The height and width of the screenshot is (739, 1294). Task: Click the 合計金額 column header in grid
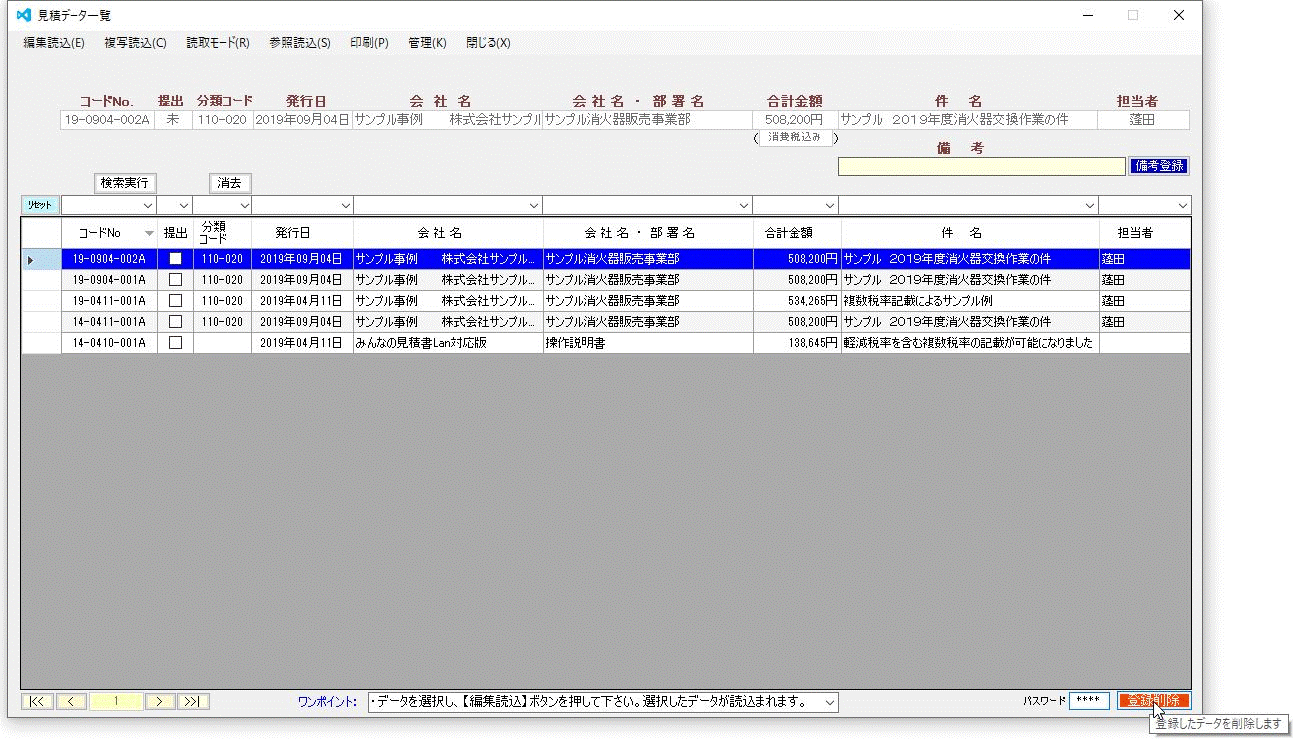[x=797, y=233]
